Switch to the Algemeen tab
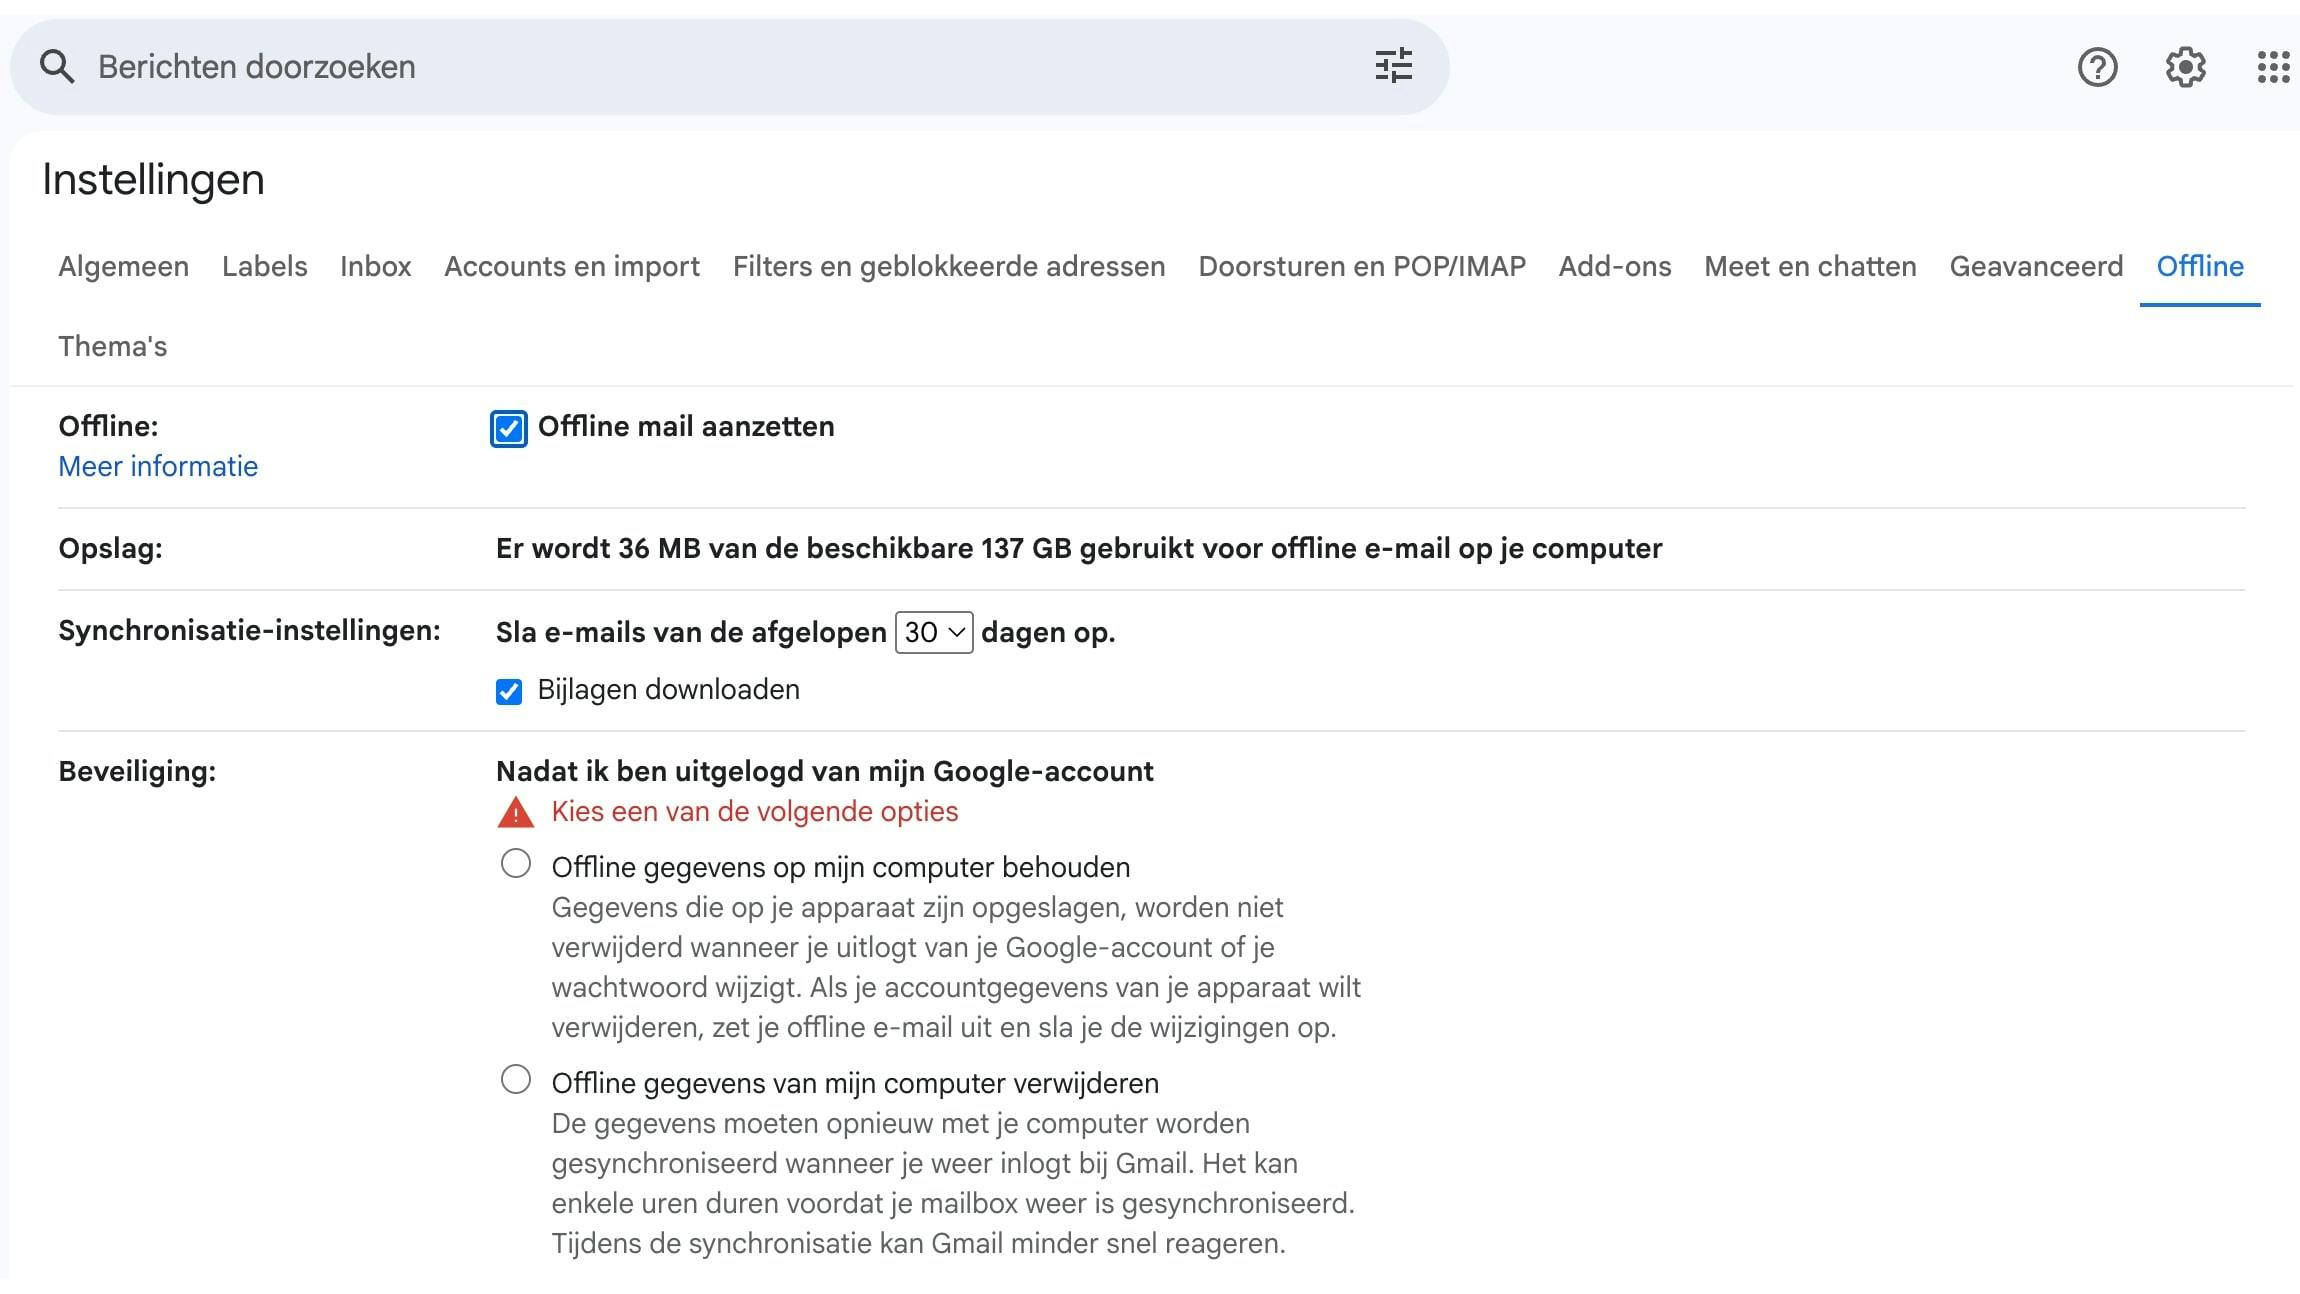 (x=123, y=266)
